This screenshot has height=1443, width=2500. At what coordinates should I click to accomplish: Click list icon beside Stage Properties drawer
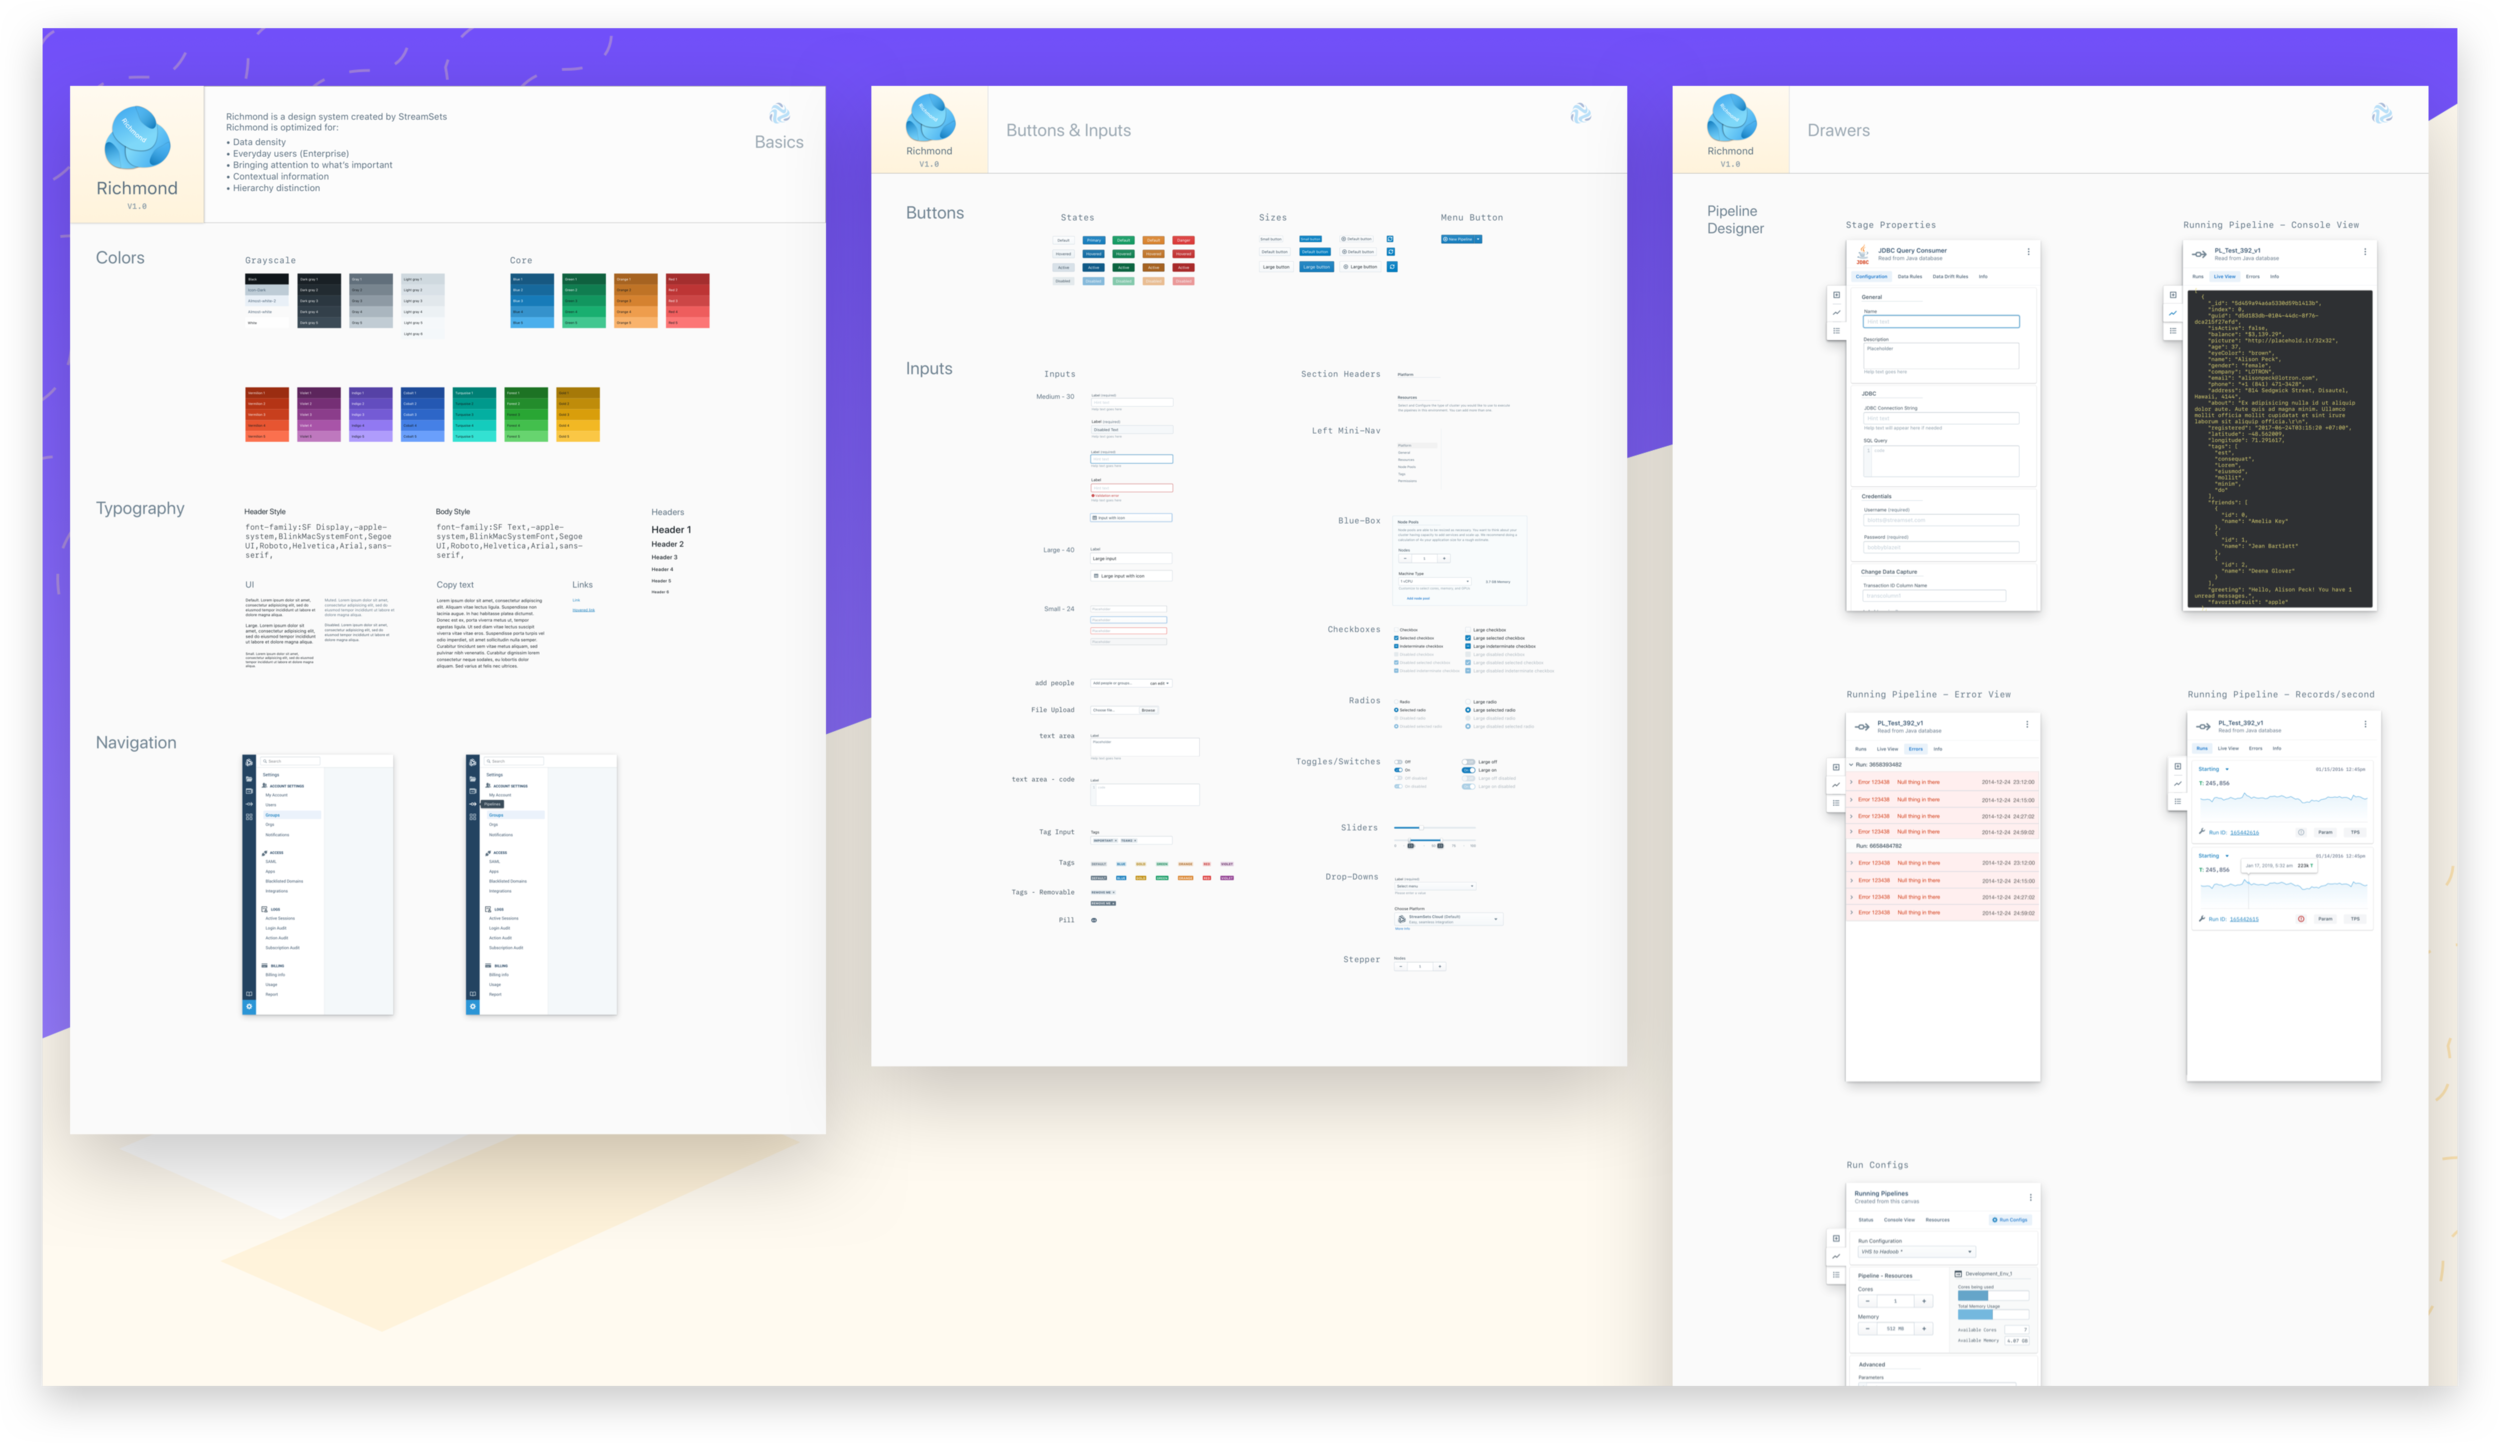[x=1836, y=331]
